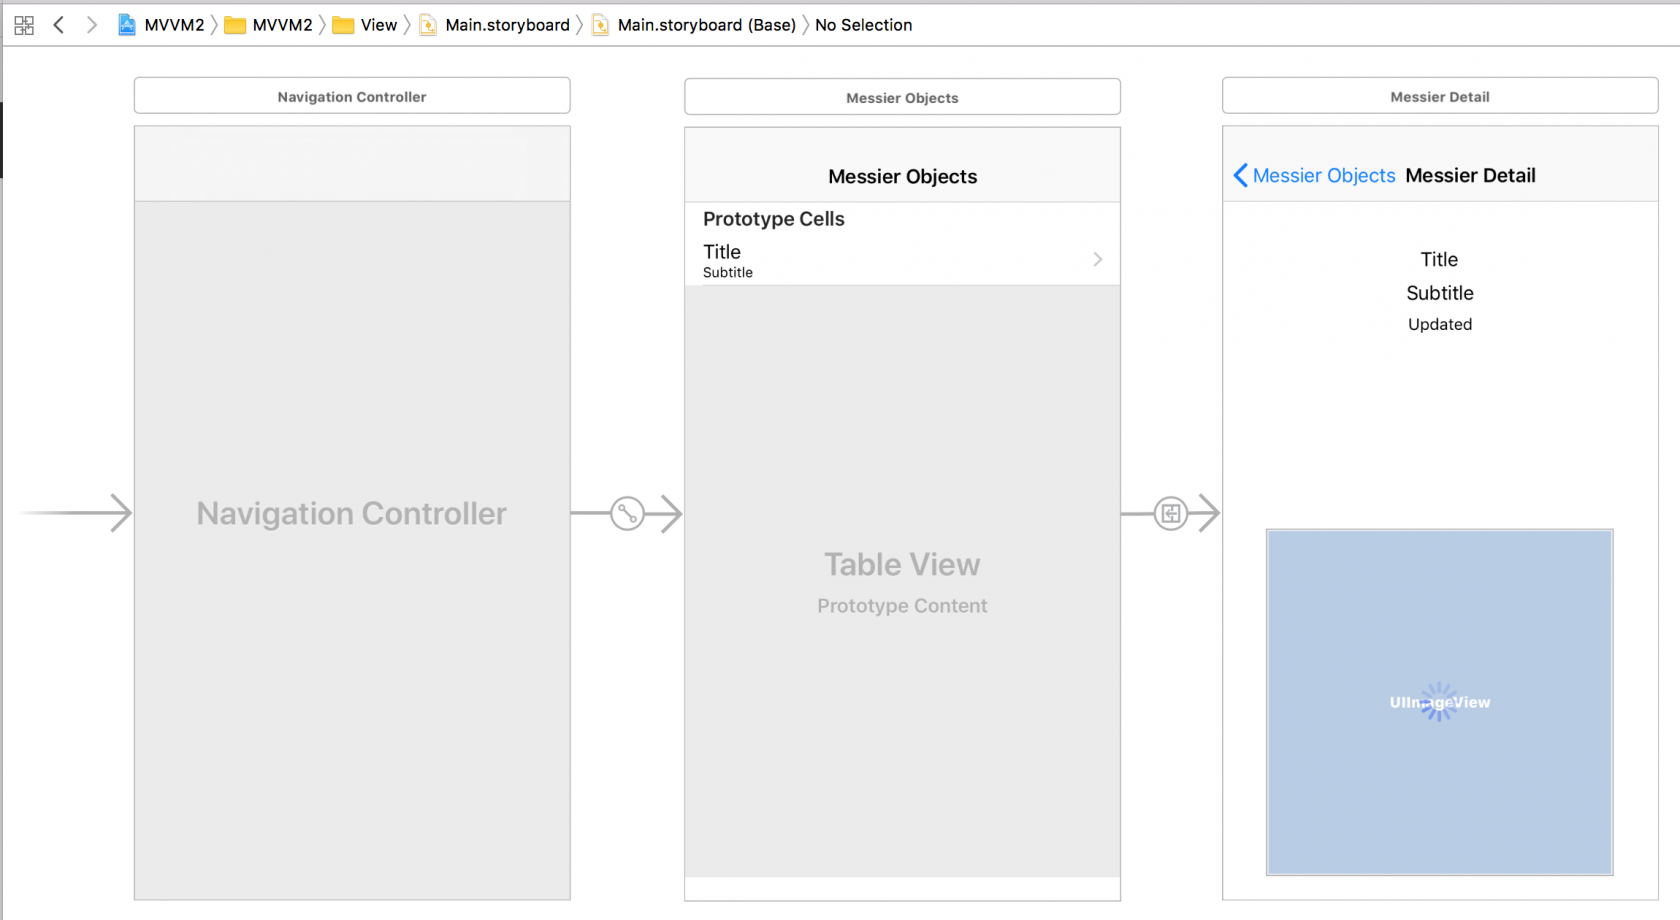Click the Messier Objects back button

(1313, 175)
